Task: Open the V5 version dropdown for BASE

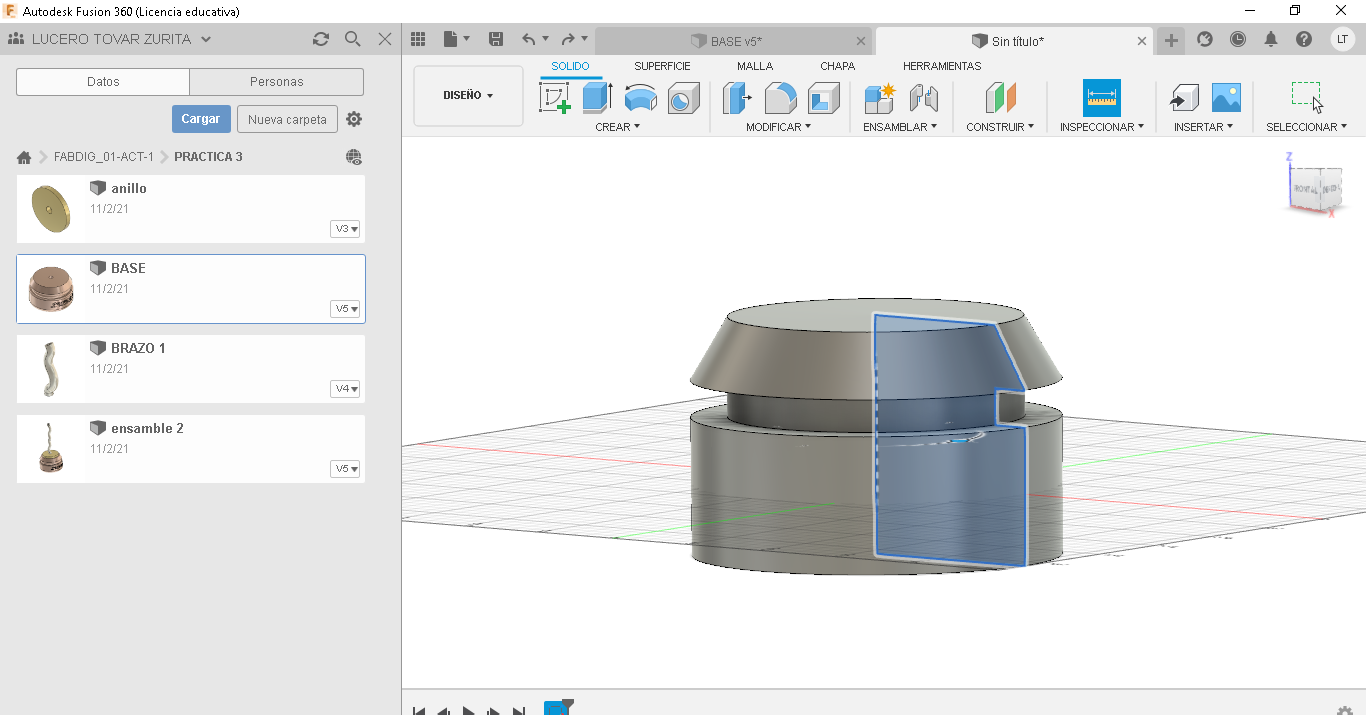Action: (x=345, y=309)
